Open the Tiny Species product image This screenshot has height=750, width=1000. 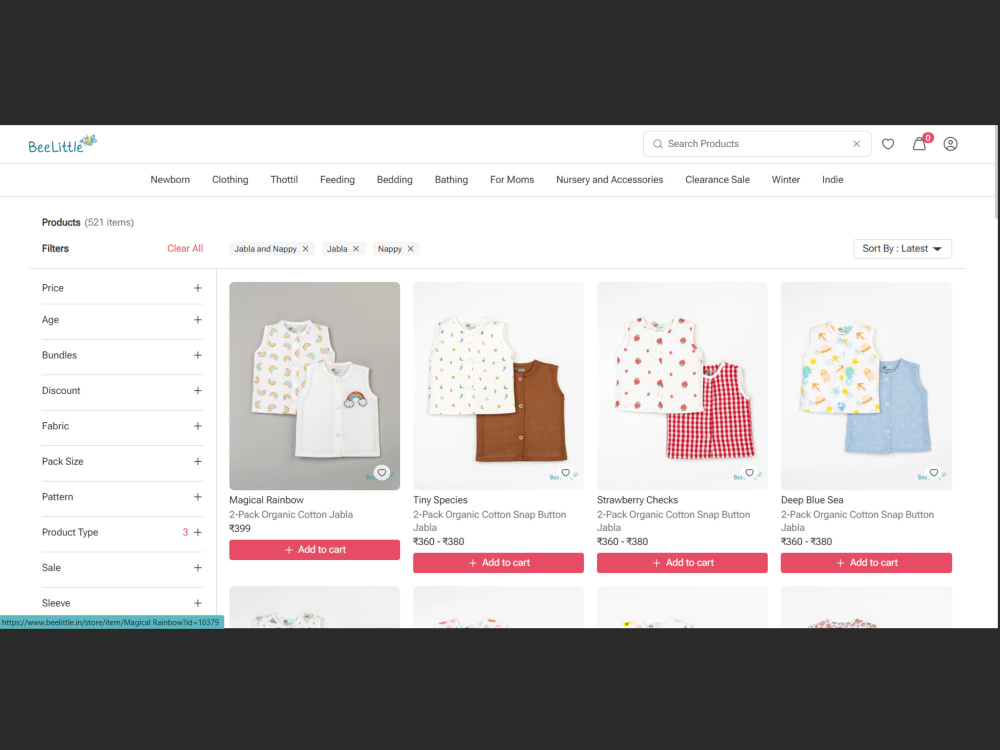tap(498, 386)
